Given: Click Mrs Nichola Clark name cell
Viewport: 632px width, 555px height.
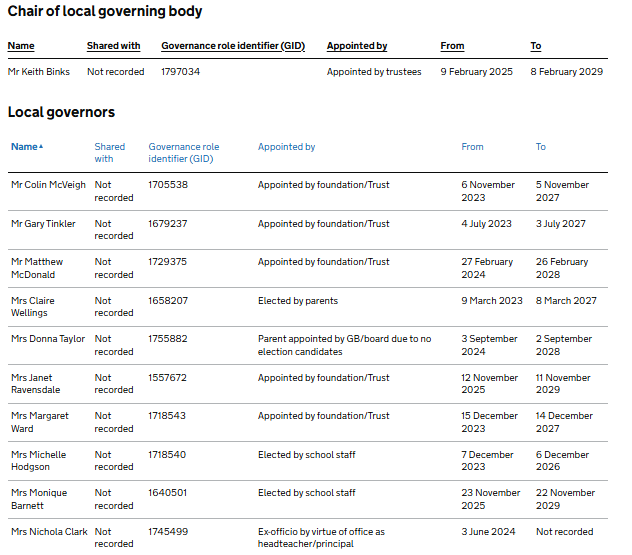Looking at the screenshot, I should tap(49, 532).
